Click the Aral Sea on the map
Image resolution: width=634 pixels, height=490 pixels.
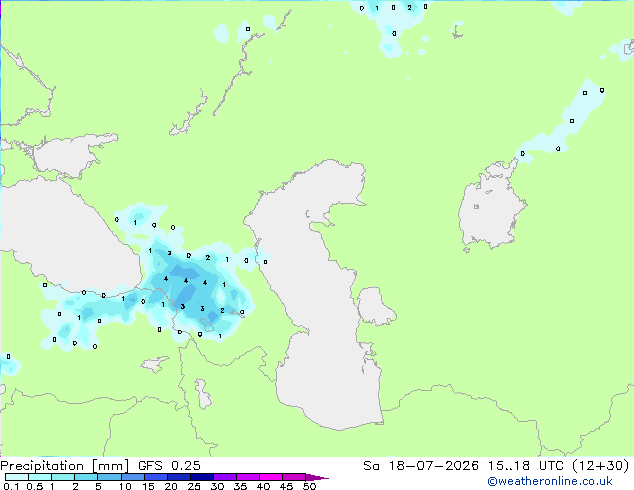pos(491,206)
